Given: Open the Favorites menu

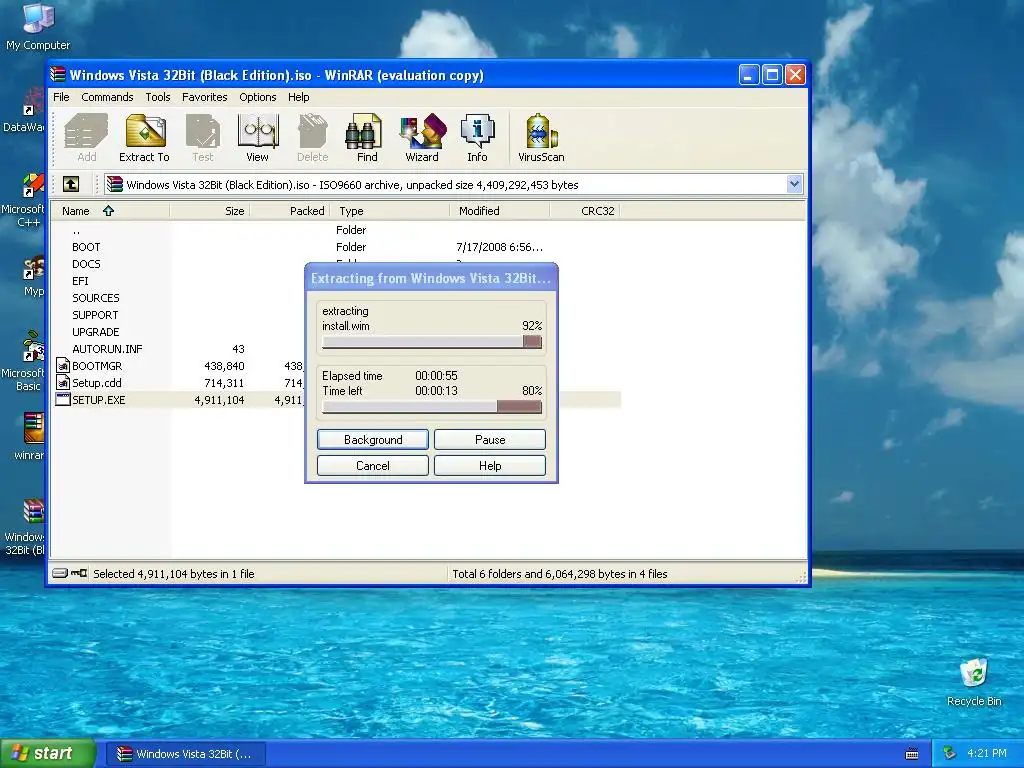Looking at the screenshot, I should (204, 97).
